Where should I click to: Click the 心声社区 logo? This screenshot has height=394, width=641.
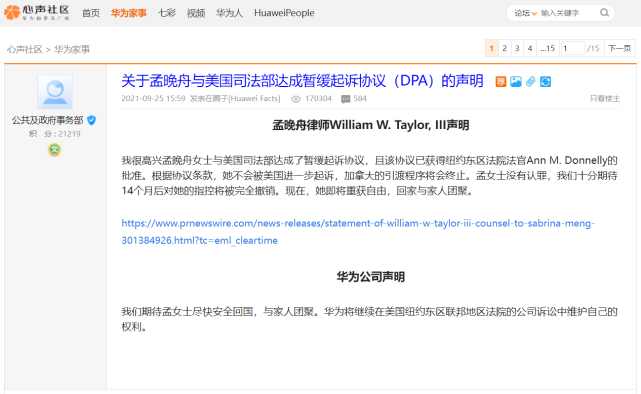click(37, 13)
